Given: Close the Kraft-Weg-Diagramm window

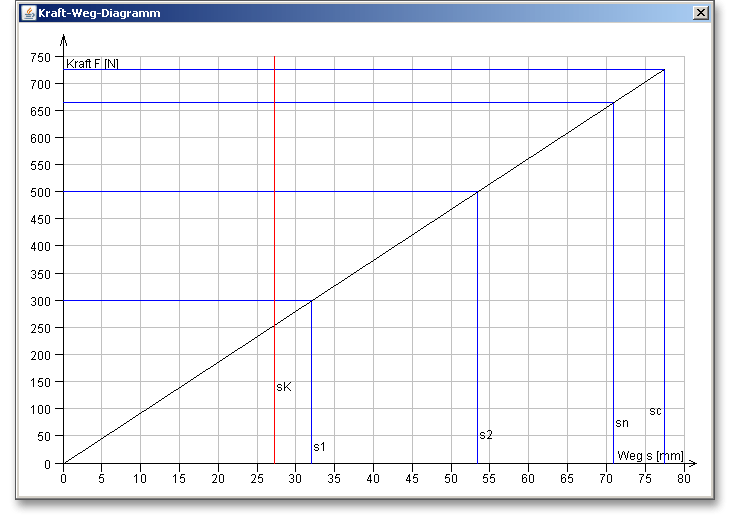Looking at the screenshot, I should pyautogui.click(x=701, y=13).
